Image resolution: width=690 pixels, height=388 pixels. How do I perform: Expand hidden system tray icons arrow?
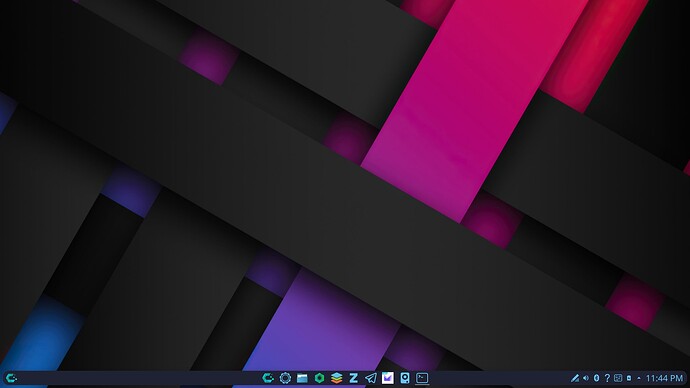pos(639,378)
